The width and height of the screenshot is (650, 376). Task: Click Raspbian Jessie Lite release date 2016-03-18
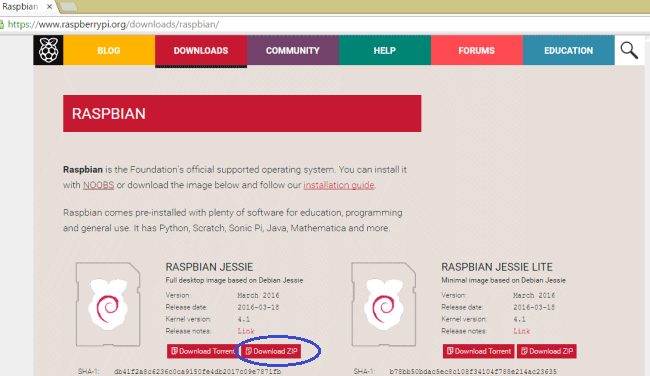[534, 307]
